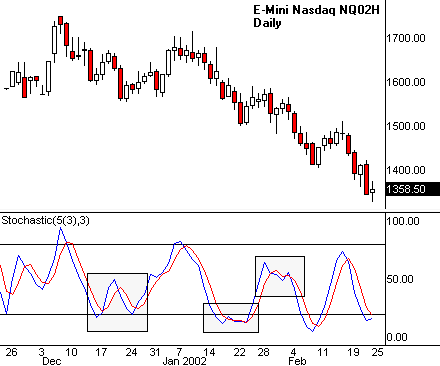This screenshot has width=440, height=366.
Task: Click the 'Stochastic(5(3),3)' indicator label
Action: (46, 220)
